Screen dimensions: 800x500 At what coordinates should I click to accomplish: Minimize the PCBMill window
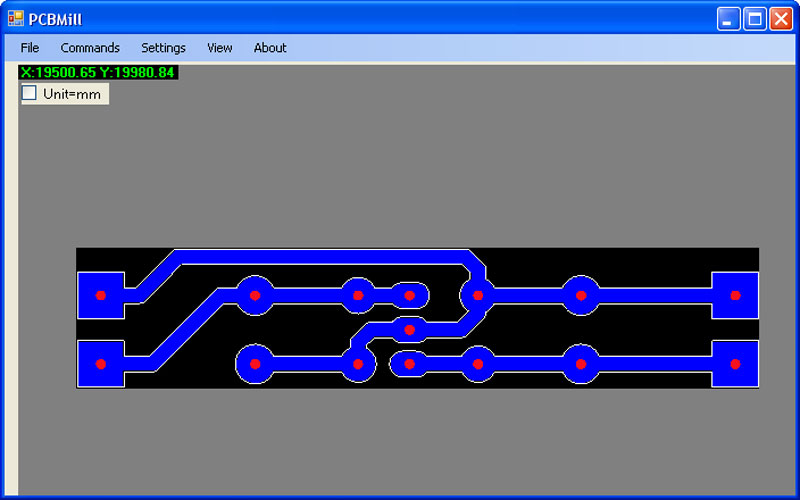click(728, 19)
